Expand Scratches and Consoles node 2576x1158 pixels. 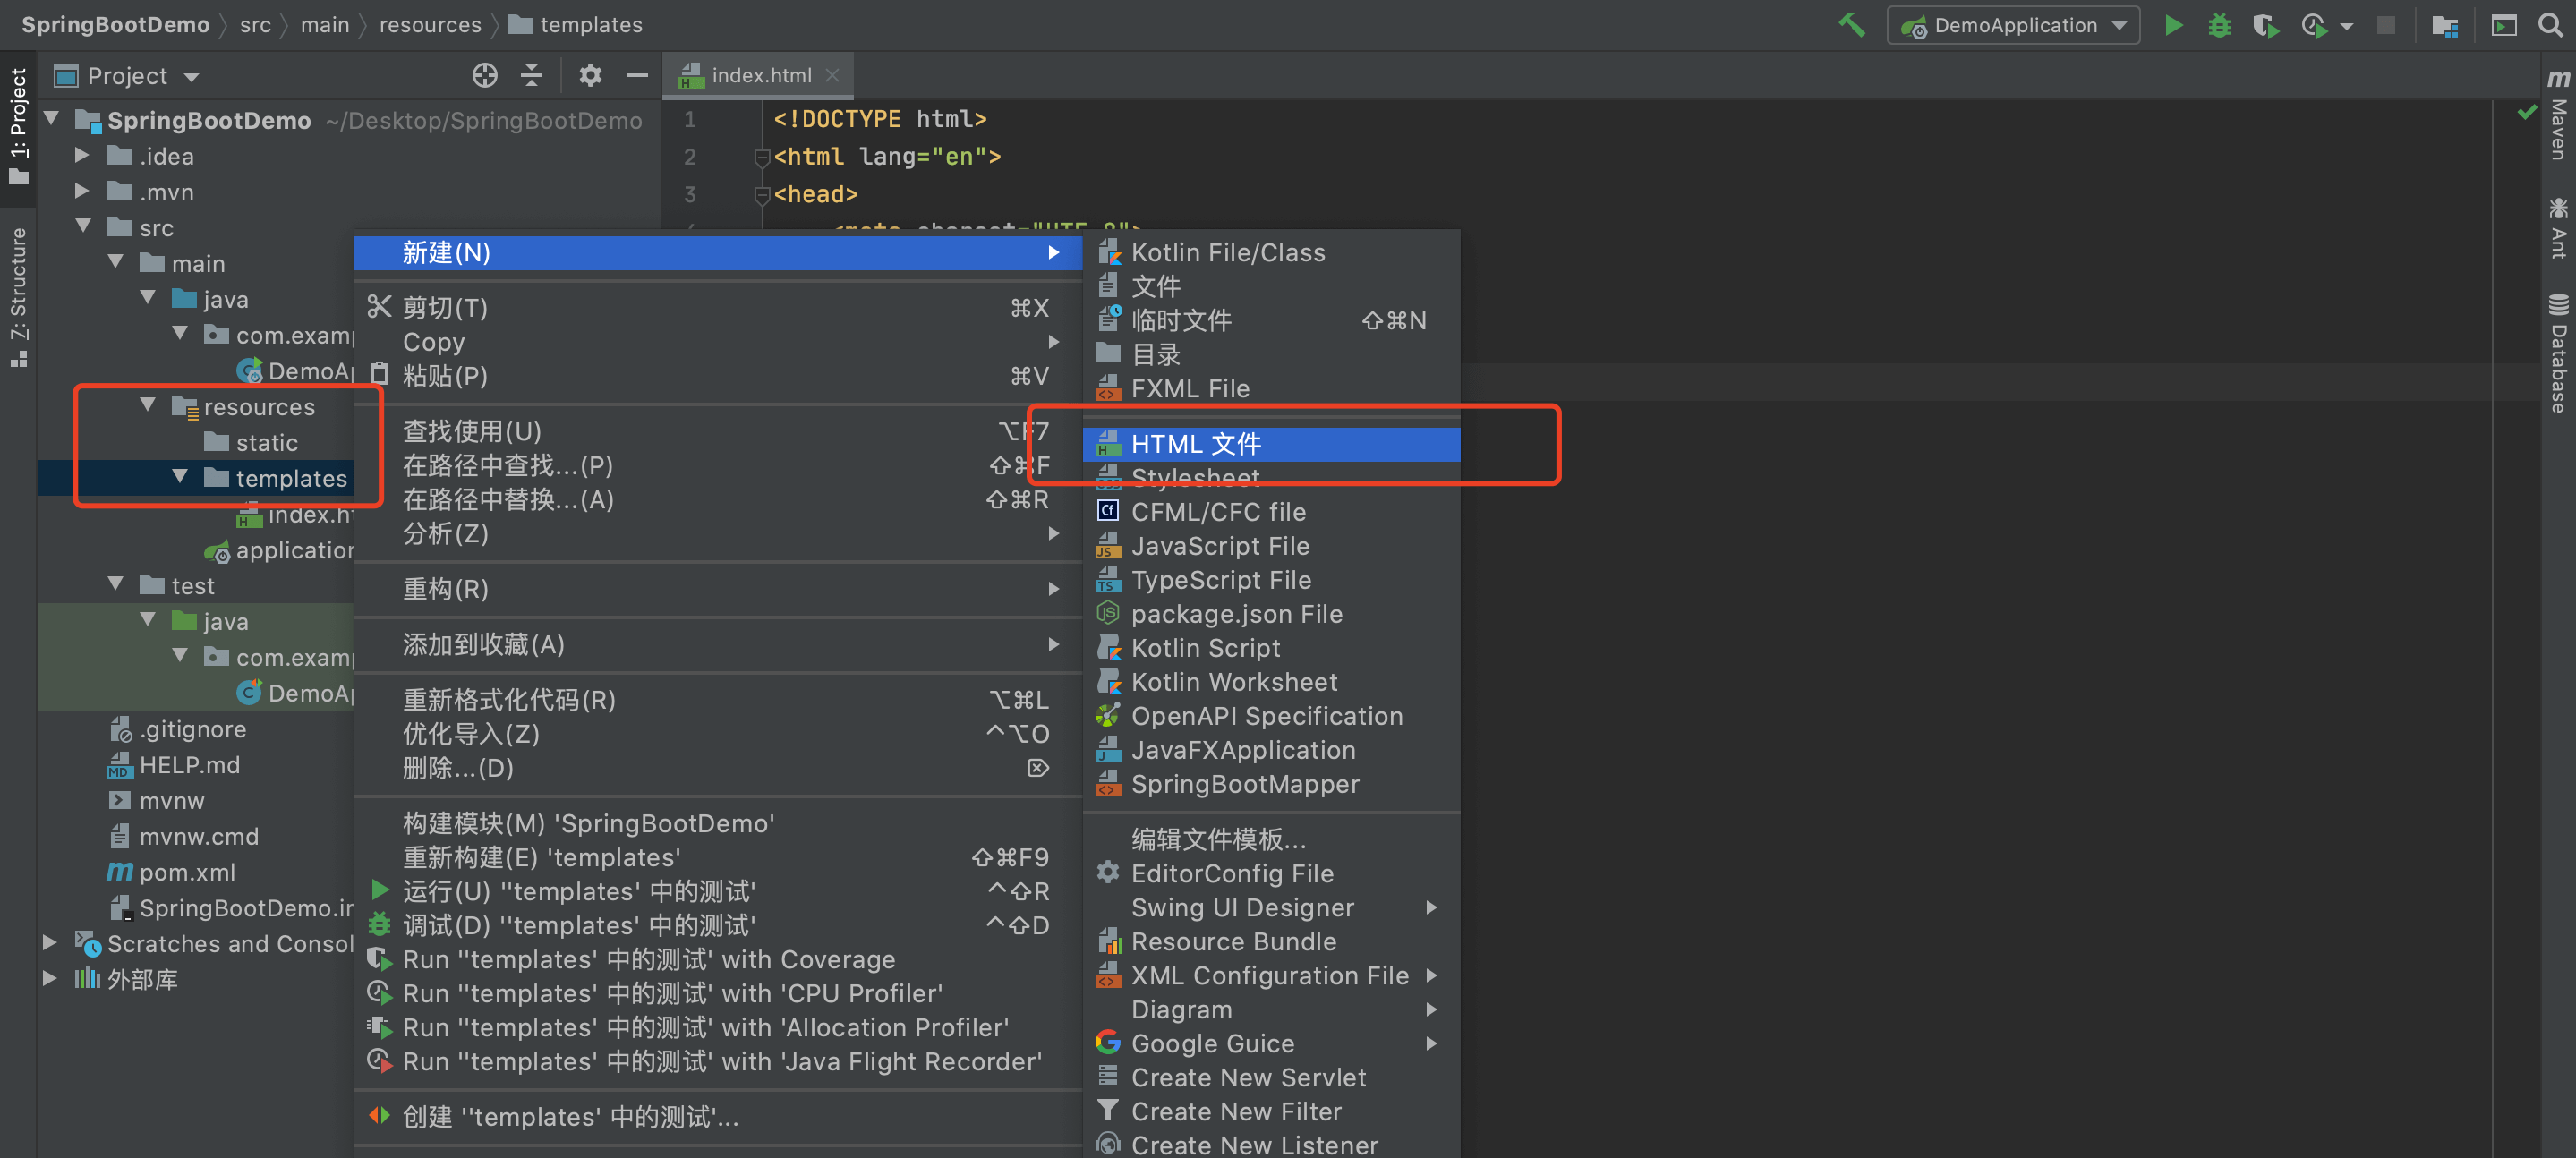click(49, 943)
